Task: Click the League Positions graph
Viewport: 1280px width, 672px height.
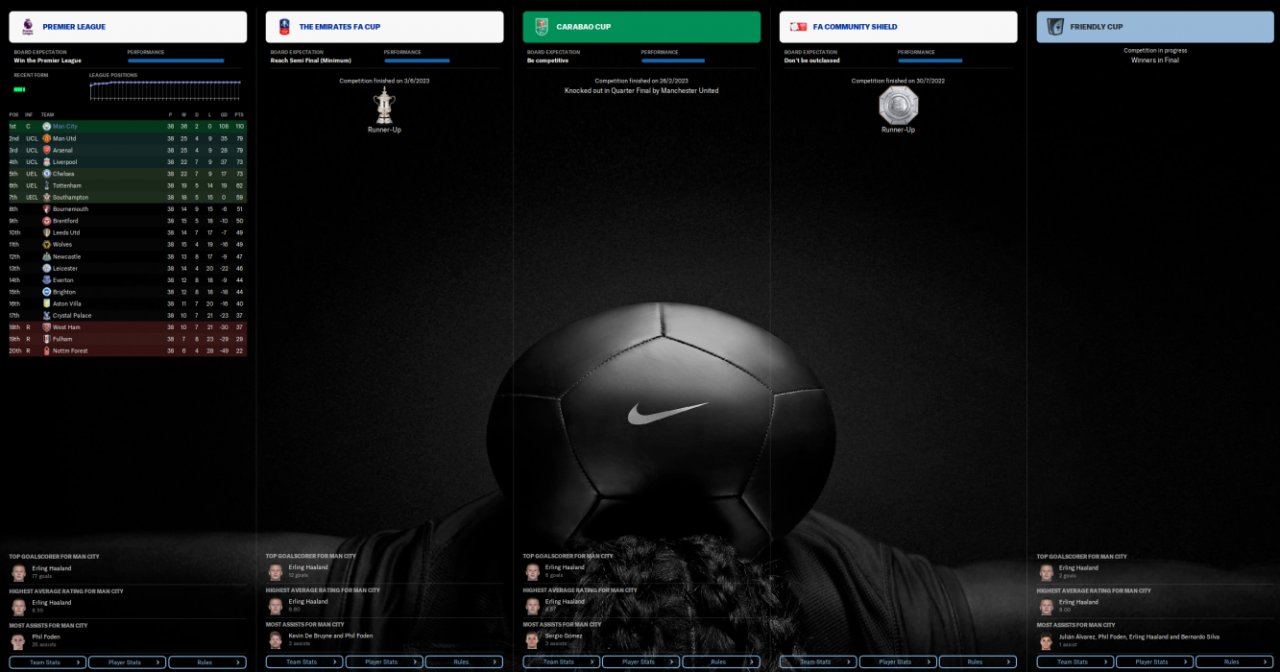Action: [165, 90]
